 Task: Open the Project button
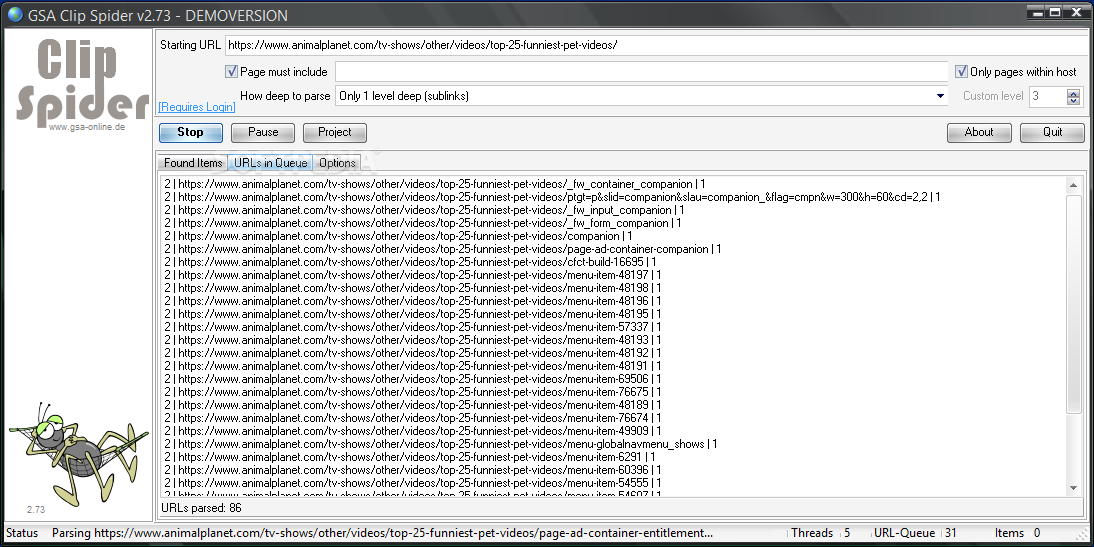click(x=334, y=133)
